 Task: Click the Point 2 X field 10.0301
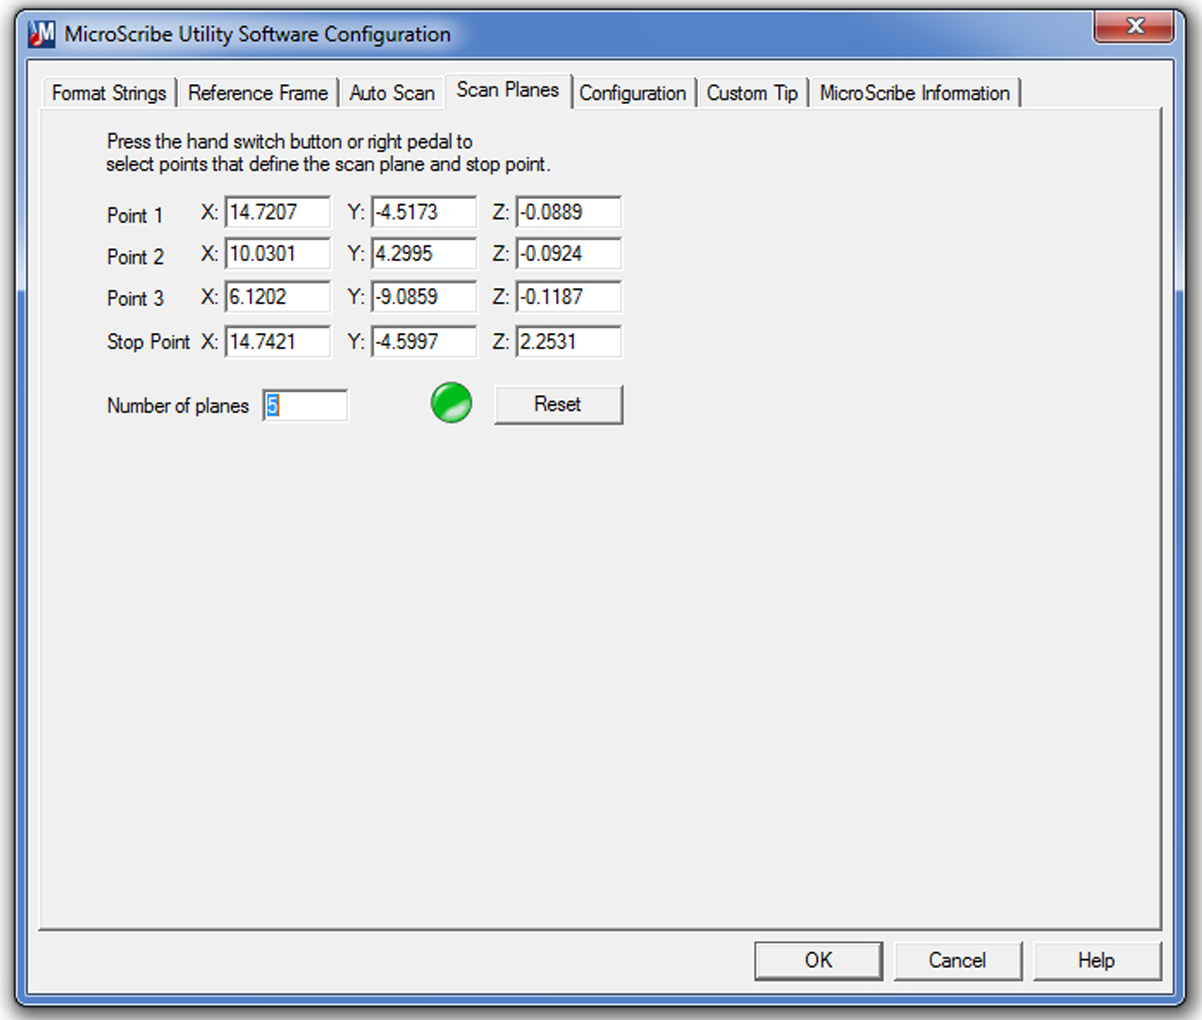point(277,254)
